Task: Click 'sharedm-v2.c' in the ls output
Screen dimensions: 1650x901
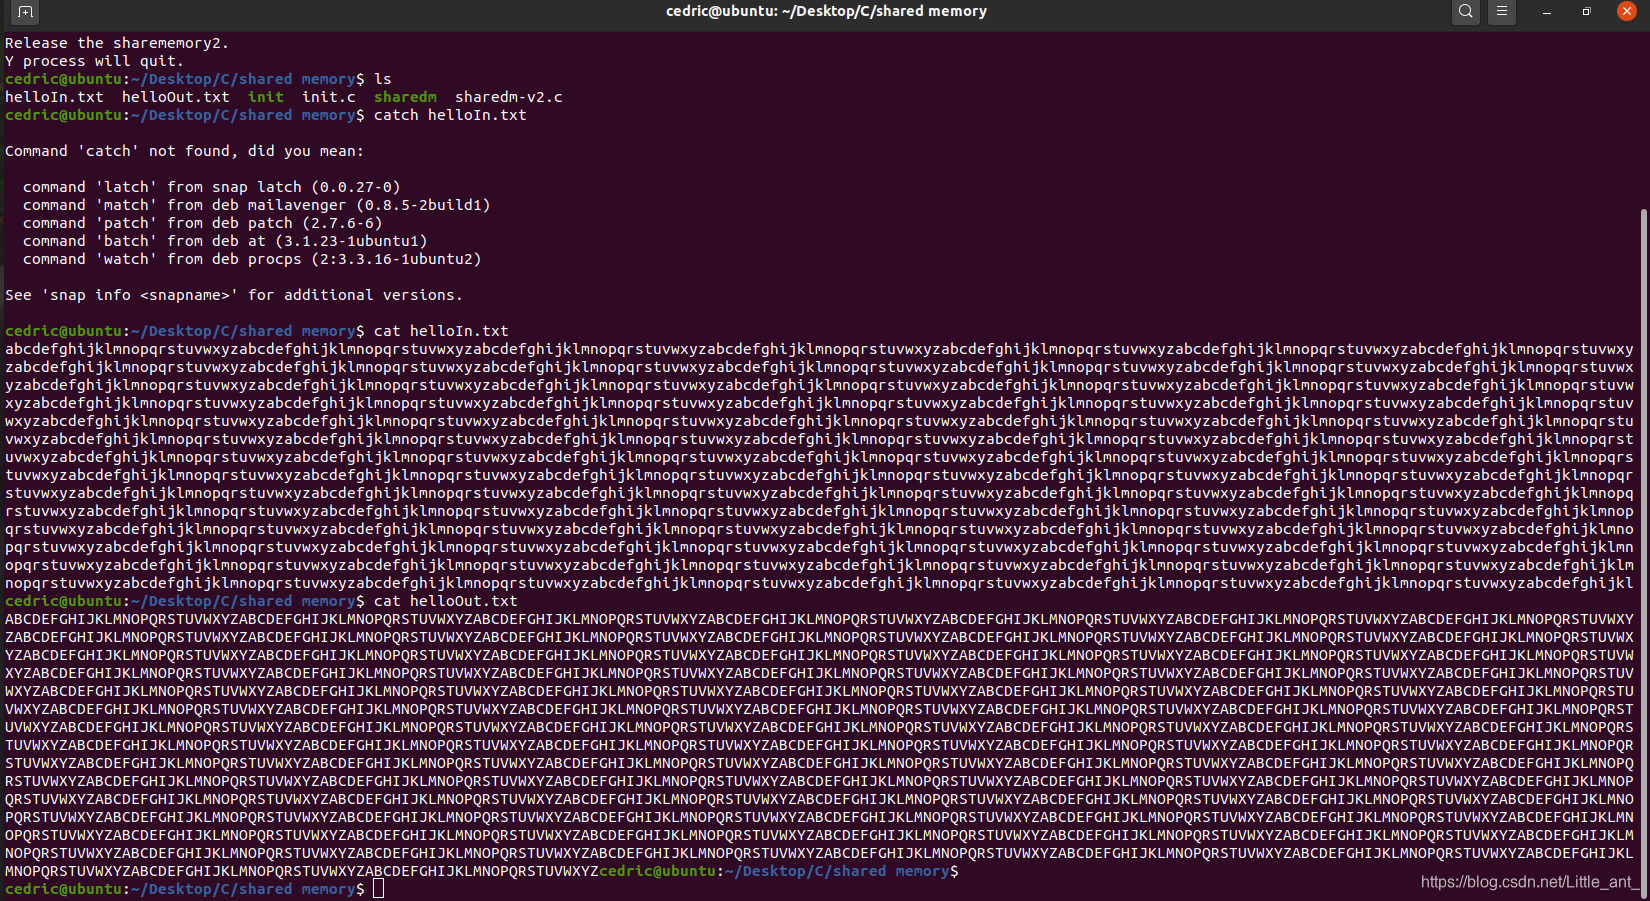Action: pyautogui.click(x=509, y=97)
